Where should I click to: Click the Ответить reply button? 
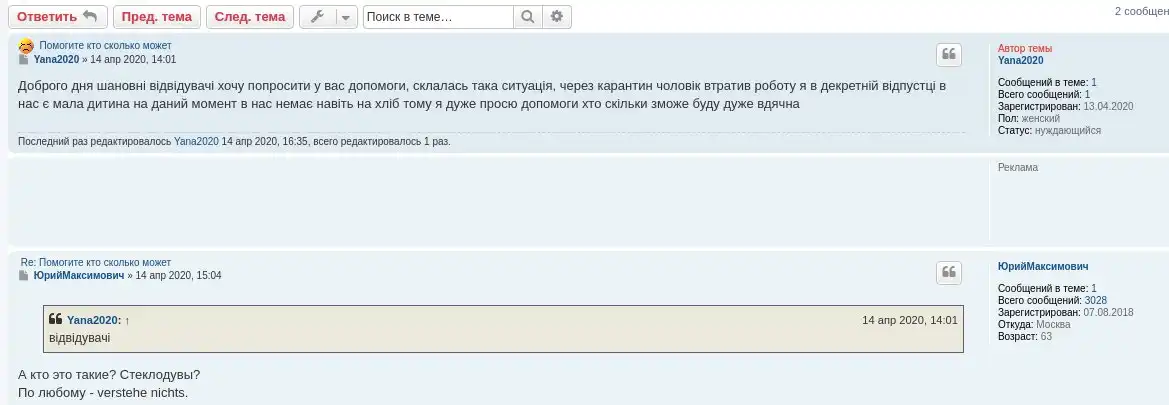(x=56, y=17)
